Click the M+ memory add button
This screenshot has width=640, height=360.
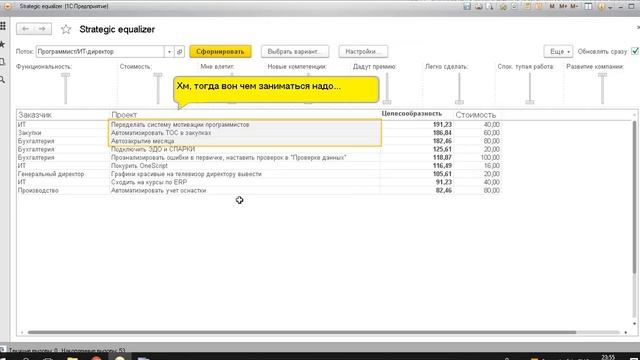click(x=563, y=7)
